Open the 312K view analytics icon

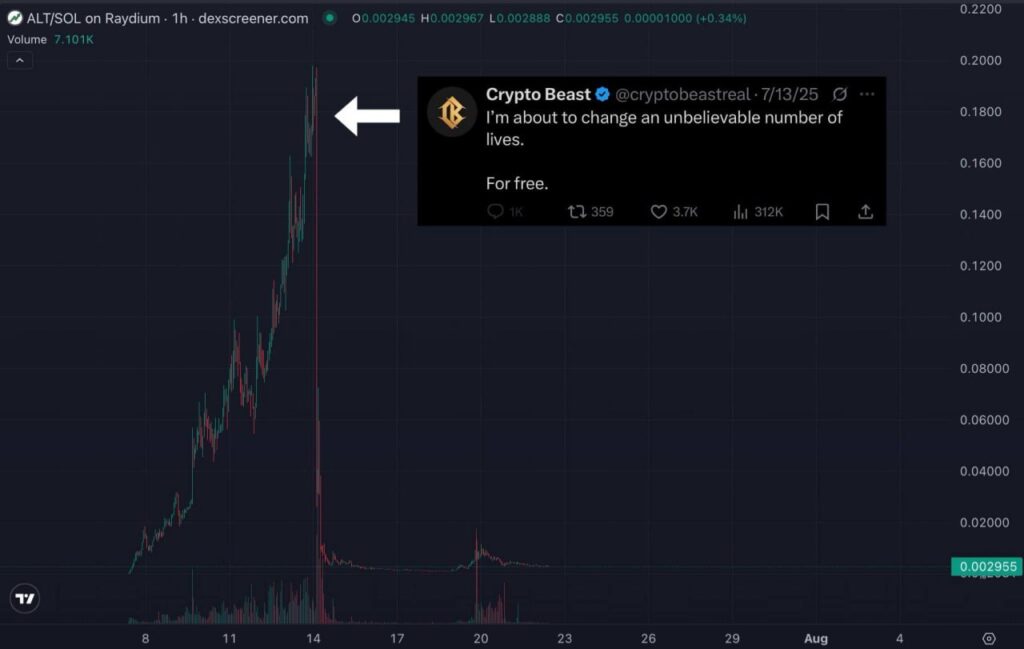click(741, 212)
